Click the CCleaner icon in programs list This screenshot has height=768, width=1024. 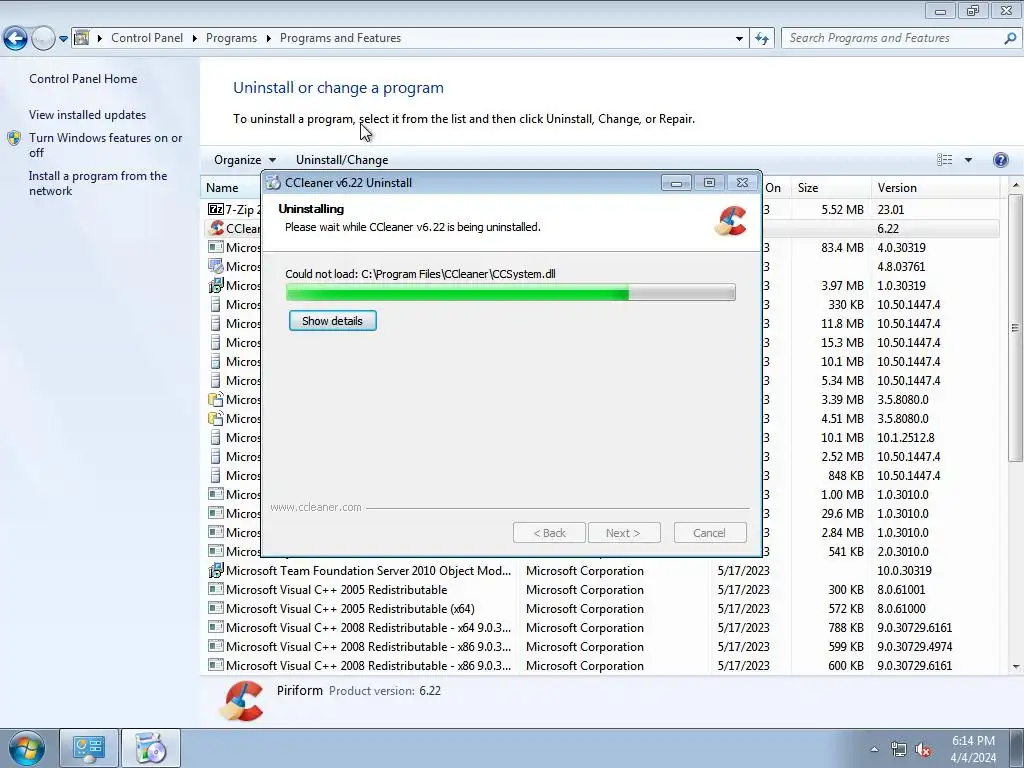pos(216,228)
